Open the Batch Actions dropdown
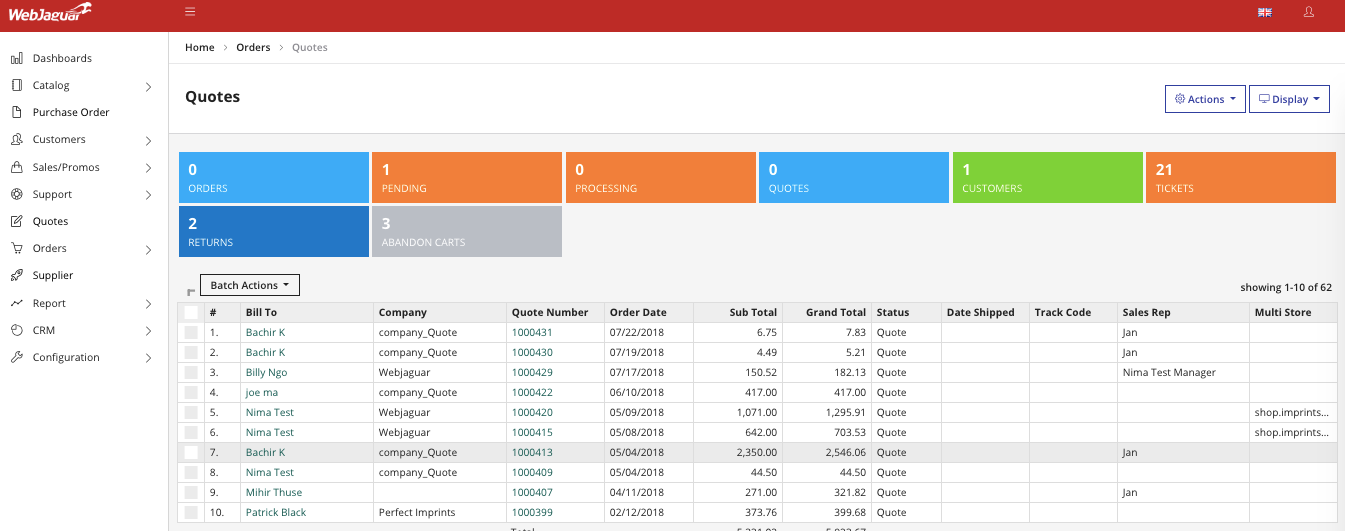Screen dimensions: 1345x531 pyautogui.click(x=250, y=285)
